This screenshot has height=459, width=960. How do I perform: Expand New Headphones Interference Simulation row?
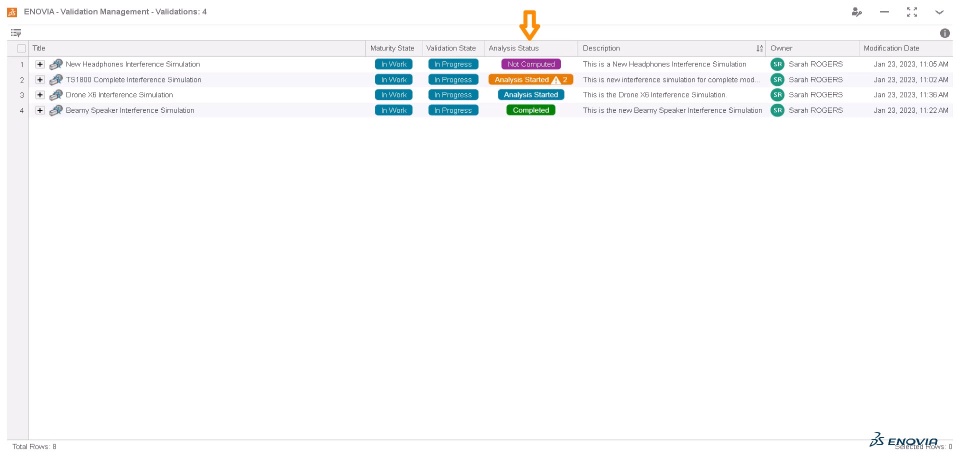[x=40, y=64]
